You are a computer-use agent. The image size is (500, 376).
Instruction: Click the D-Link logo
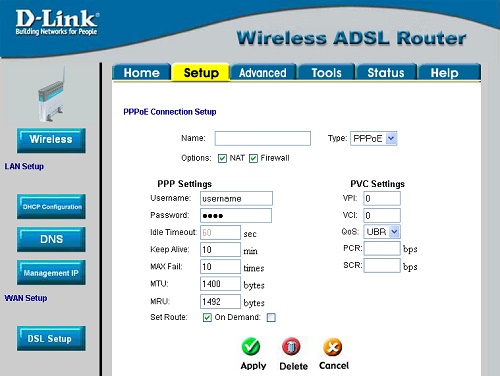[x=57, y=22]
